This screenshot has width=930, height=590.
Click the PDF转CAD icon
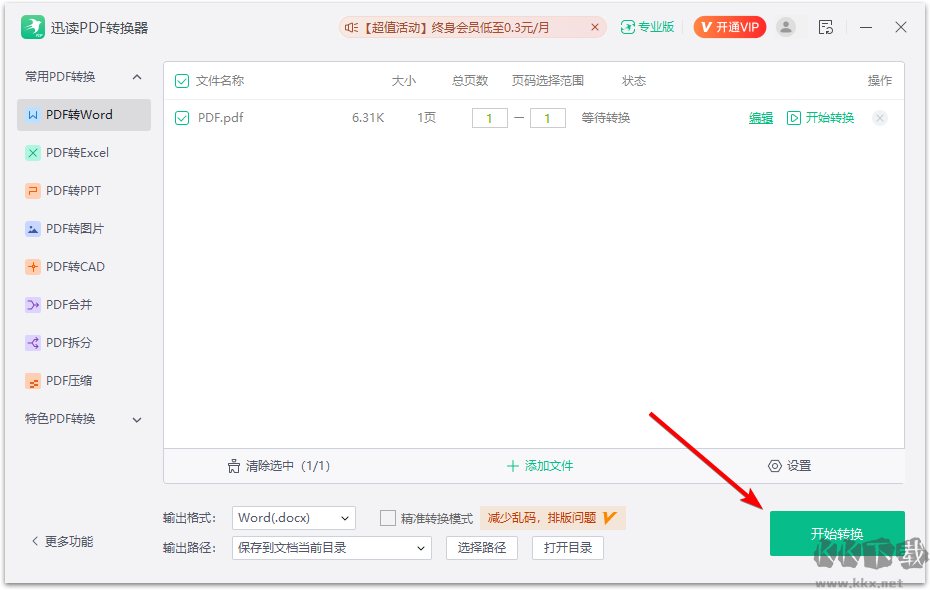point(33,267)
